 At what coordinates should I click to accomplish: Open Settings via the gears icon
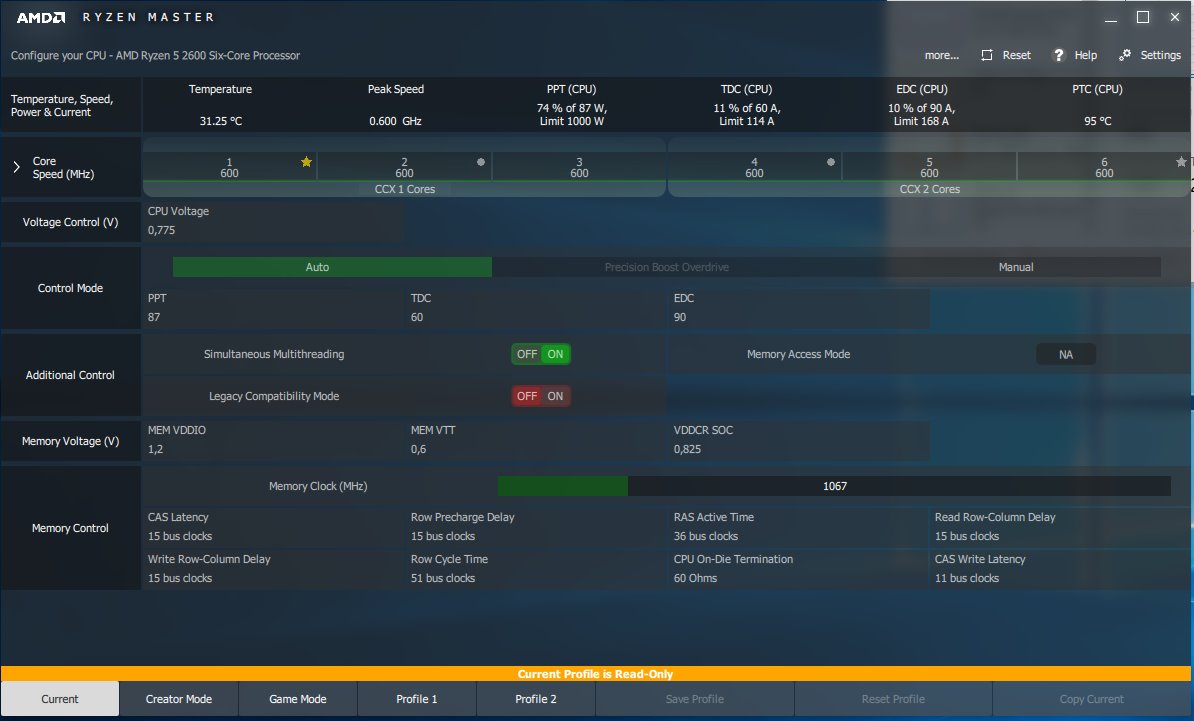coord(1125,55)
